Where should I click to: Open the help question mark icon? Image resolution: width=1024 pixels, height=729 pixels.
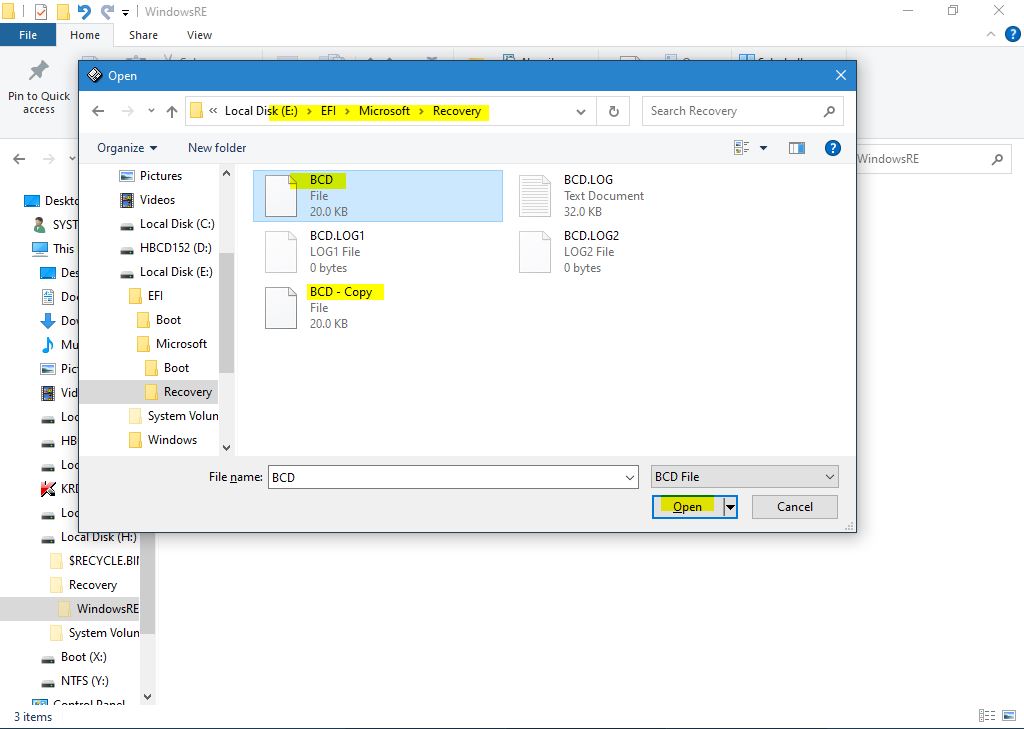832,148
